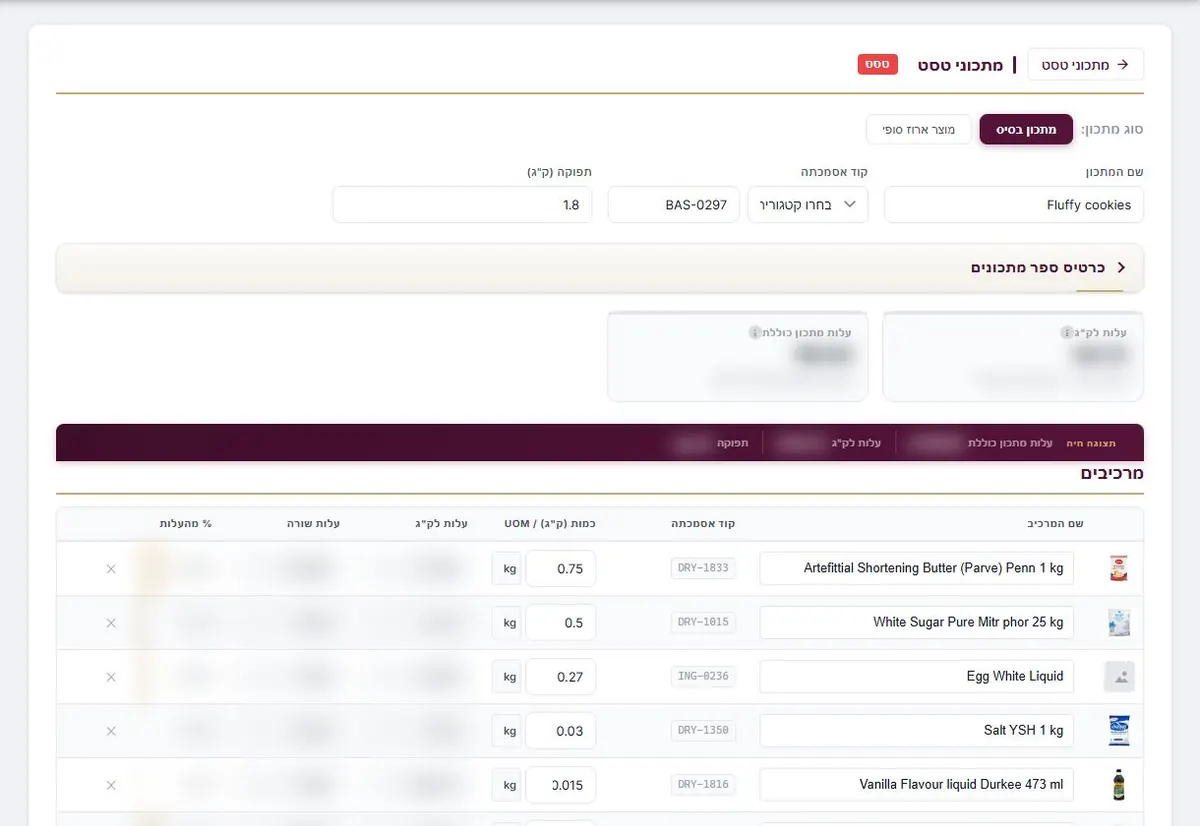Open the בחרו קטגוריה category dropdown

[808, 205]
